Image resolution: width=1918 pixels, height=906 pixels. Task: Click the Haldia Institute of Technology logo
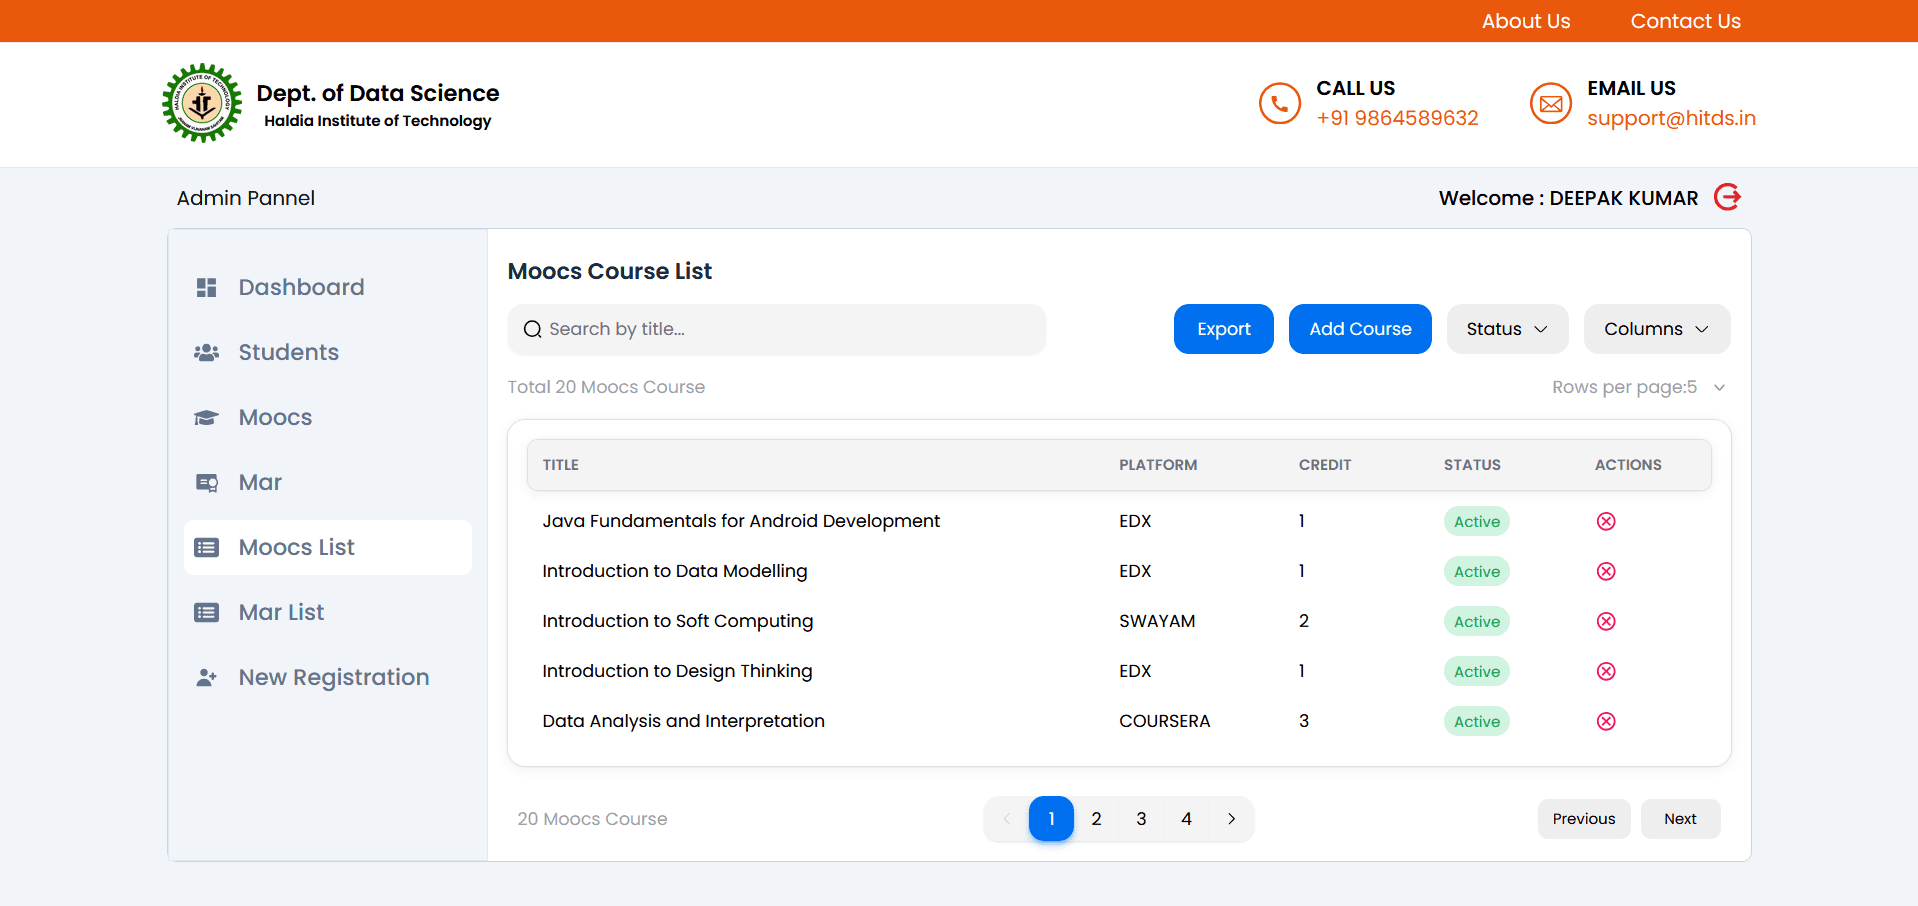coord(202,103)
